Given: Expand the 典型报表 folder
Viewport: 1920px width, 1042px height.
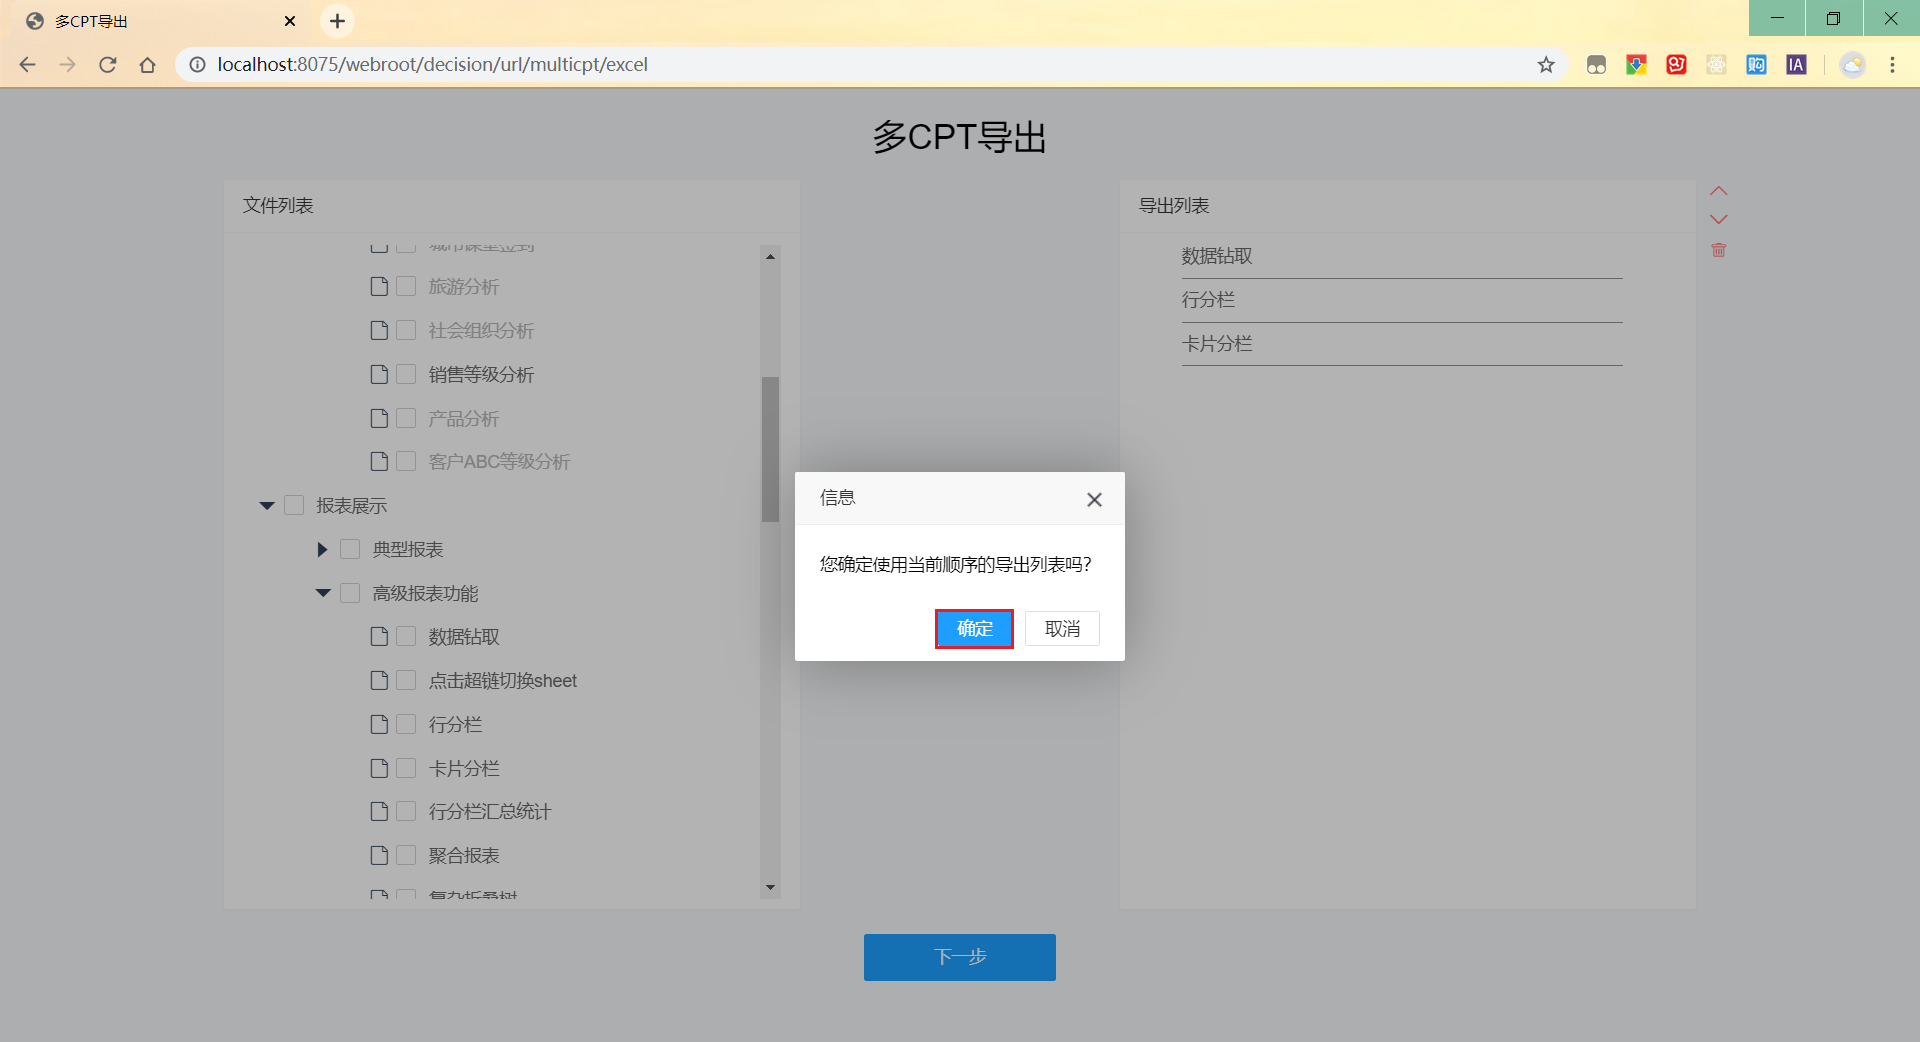Looking at the screenshot, I should (322, 549).
